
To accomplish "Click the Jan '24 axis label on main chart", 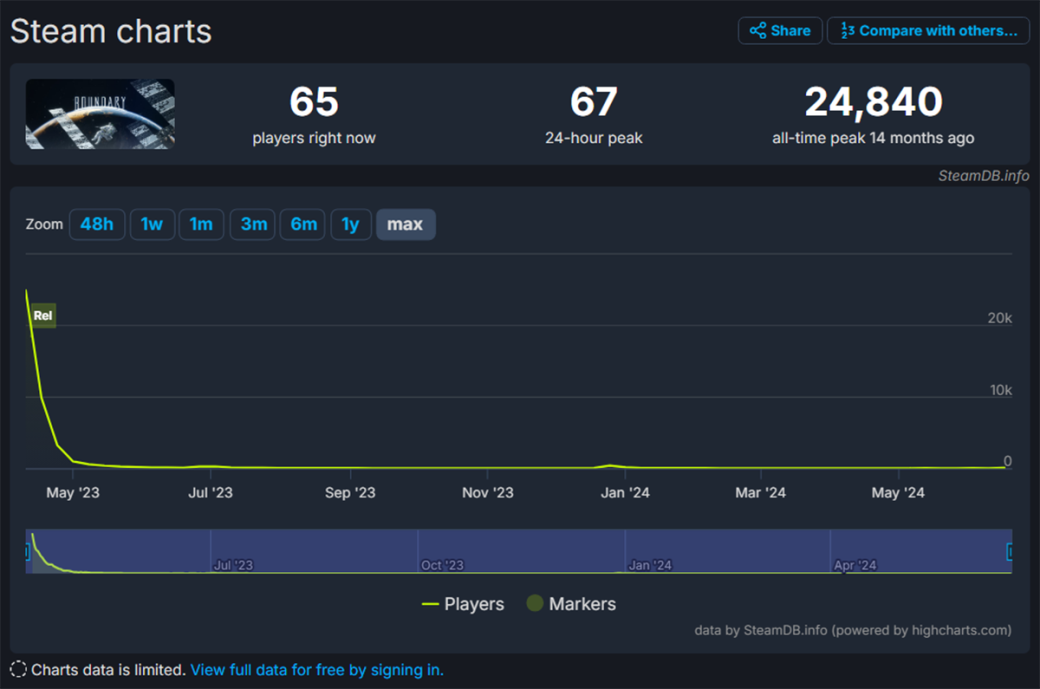I will [625, 493].
